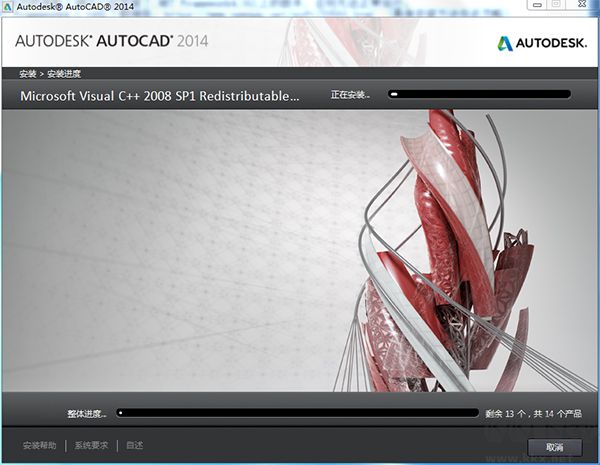
Task: Open the 自述 readme link
Action: (133, 446)
